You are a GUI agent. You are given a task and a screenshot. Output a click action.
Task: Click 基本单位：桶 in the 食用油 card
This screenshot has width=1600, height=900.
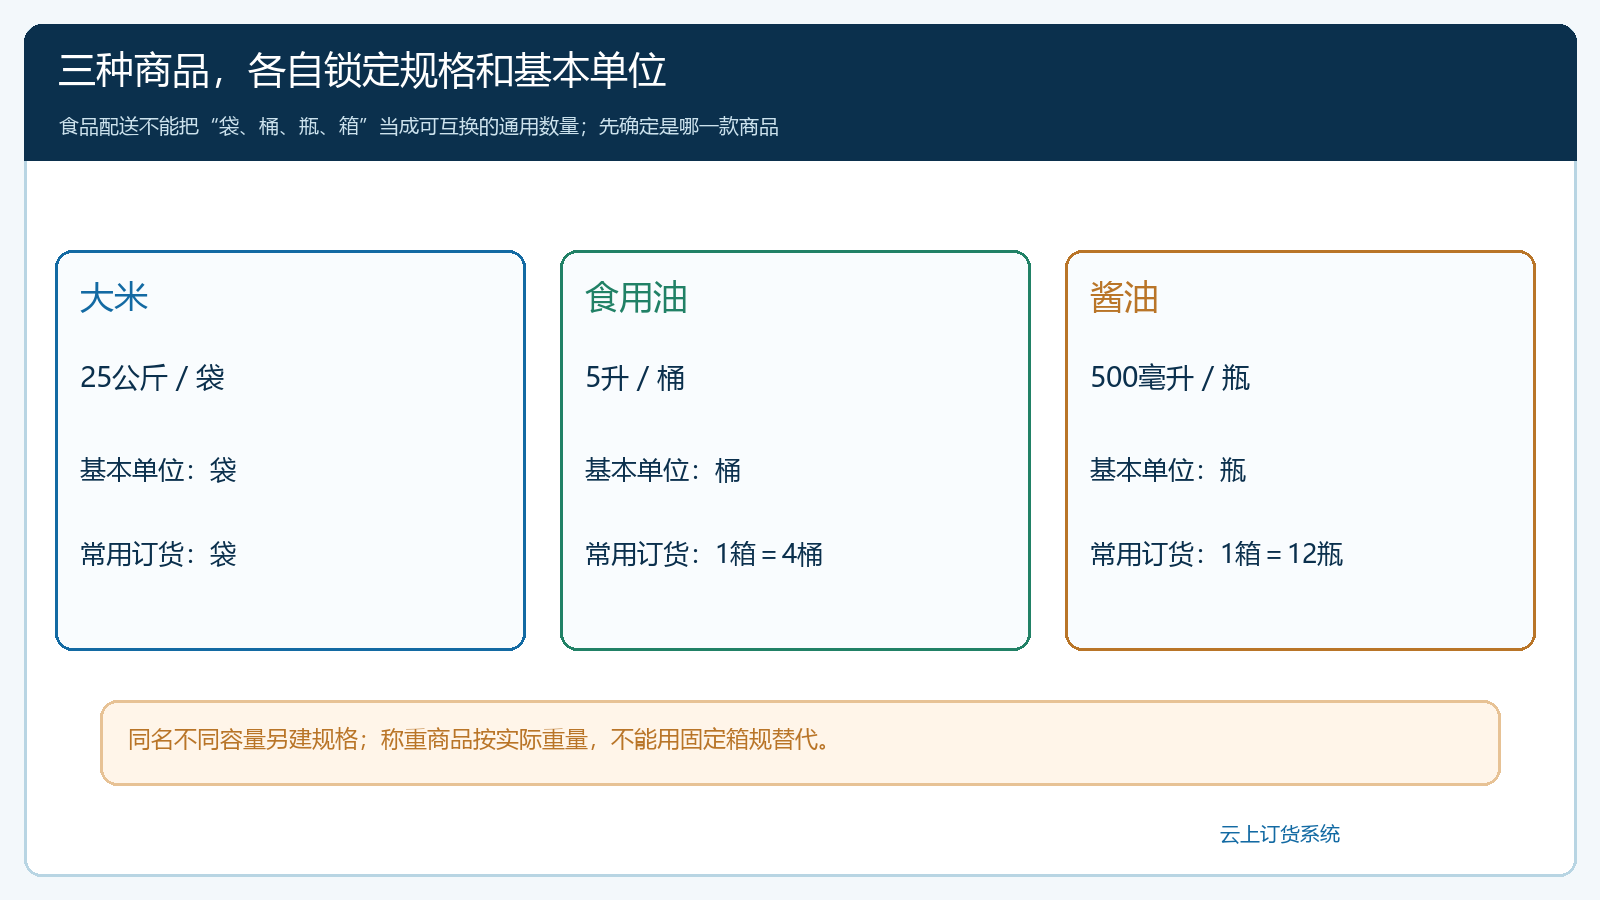[663, 469]
